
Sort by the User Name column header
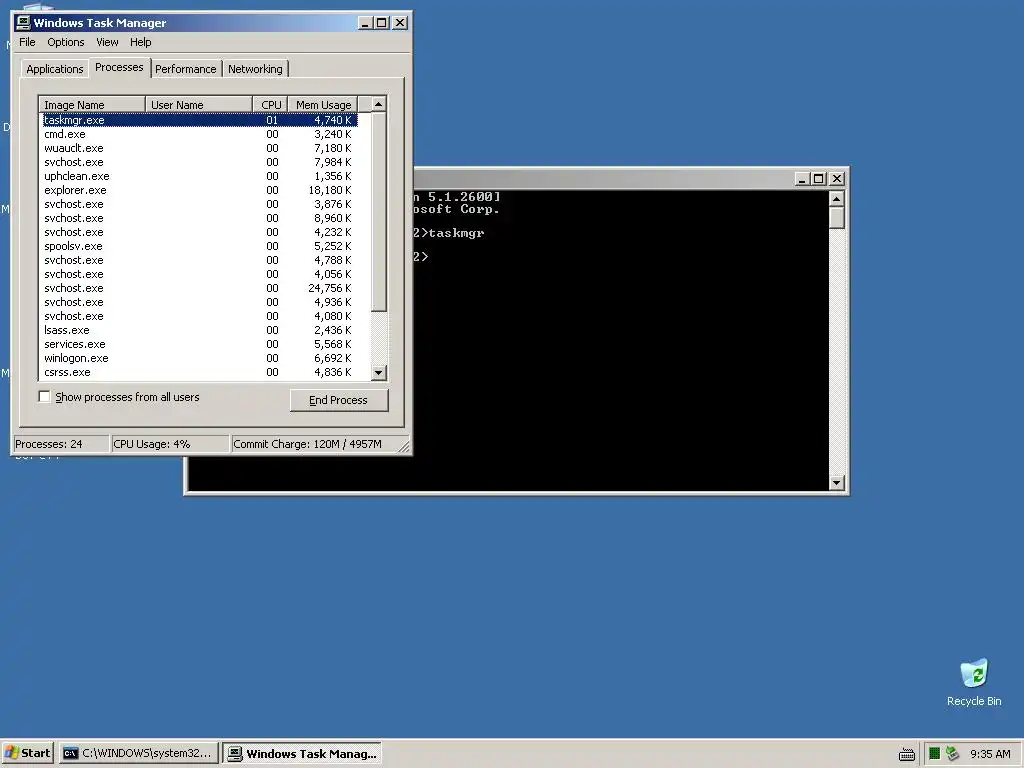(199, 104)
